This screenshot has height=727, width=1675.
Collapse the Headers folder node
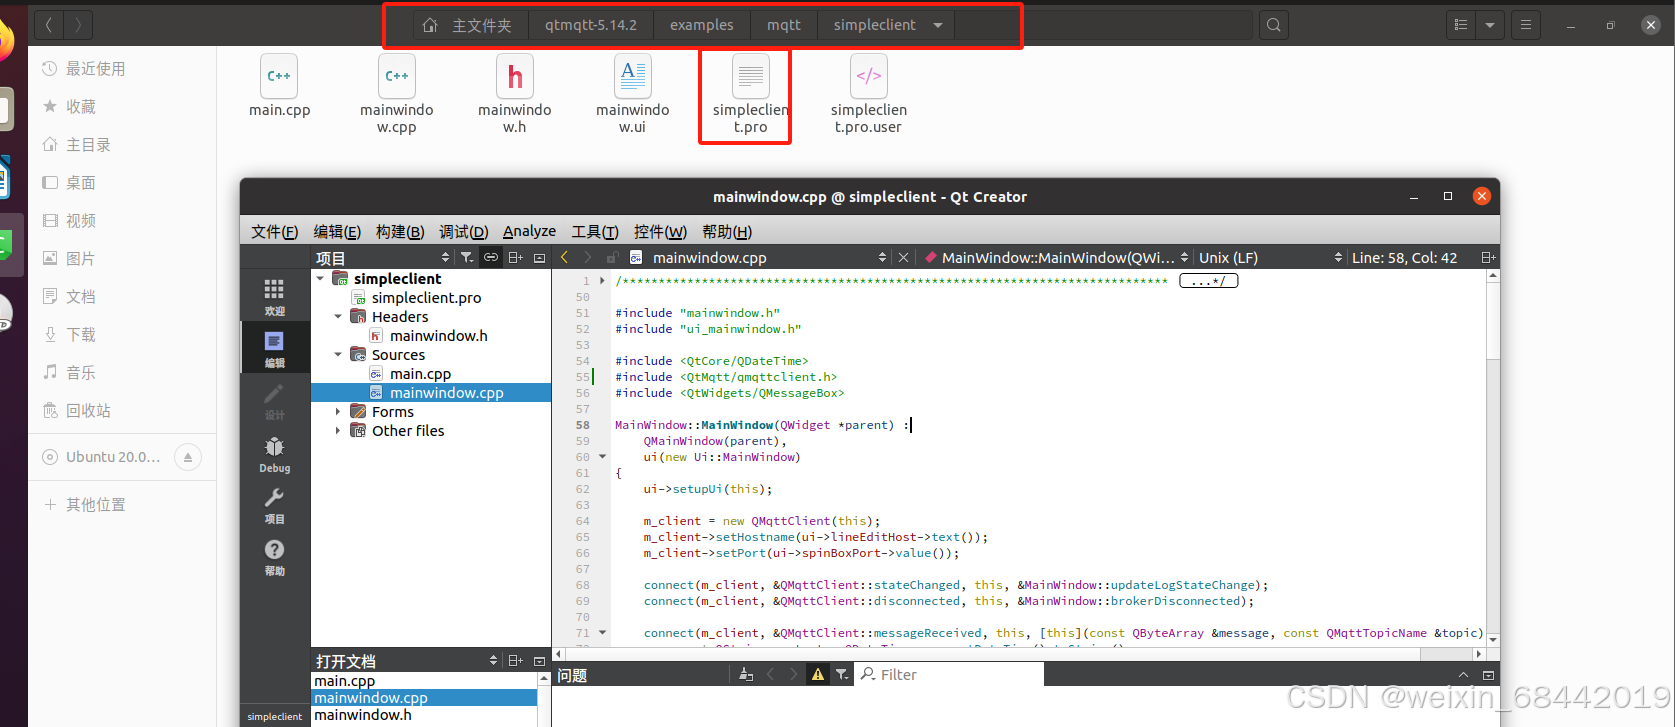pos(338,316)
